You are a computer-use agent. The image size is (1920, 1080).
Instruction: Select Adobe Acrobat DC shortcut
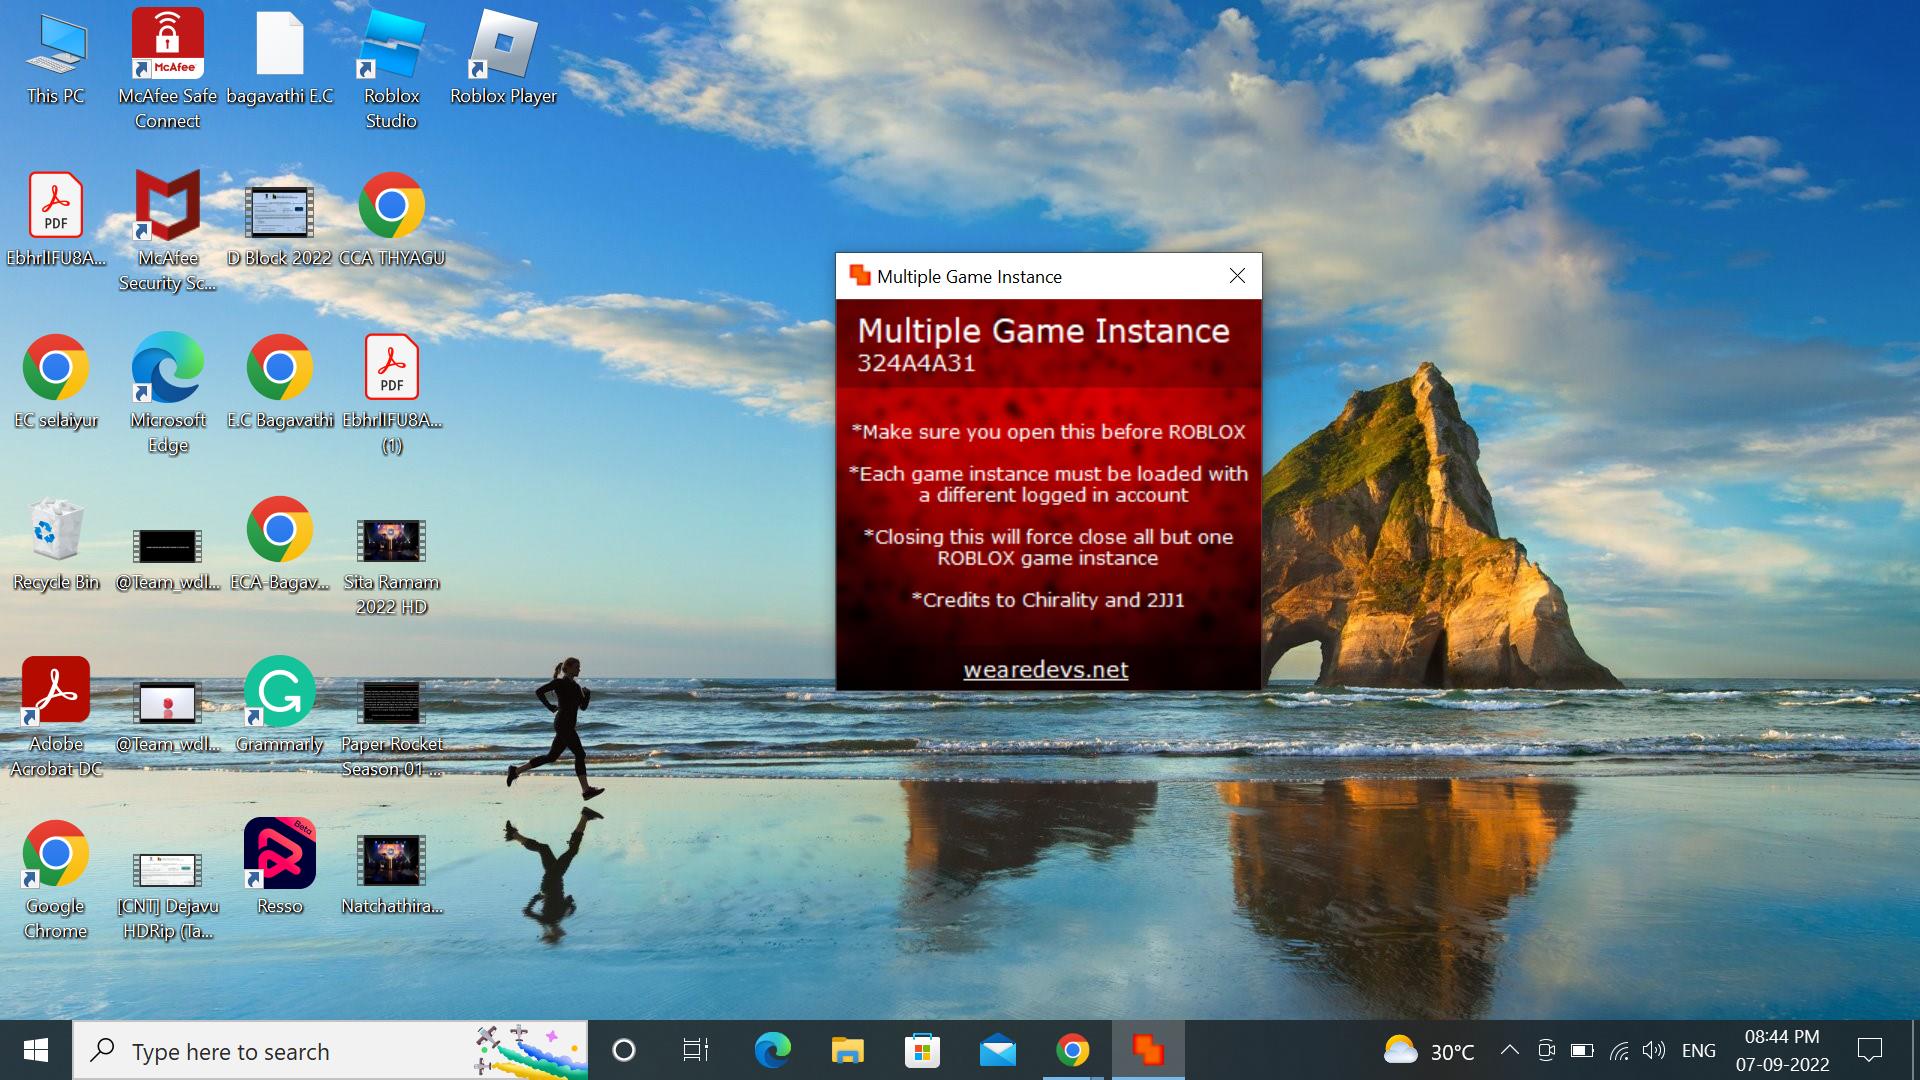click(x=56, y=716)
